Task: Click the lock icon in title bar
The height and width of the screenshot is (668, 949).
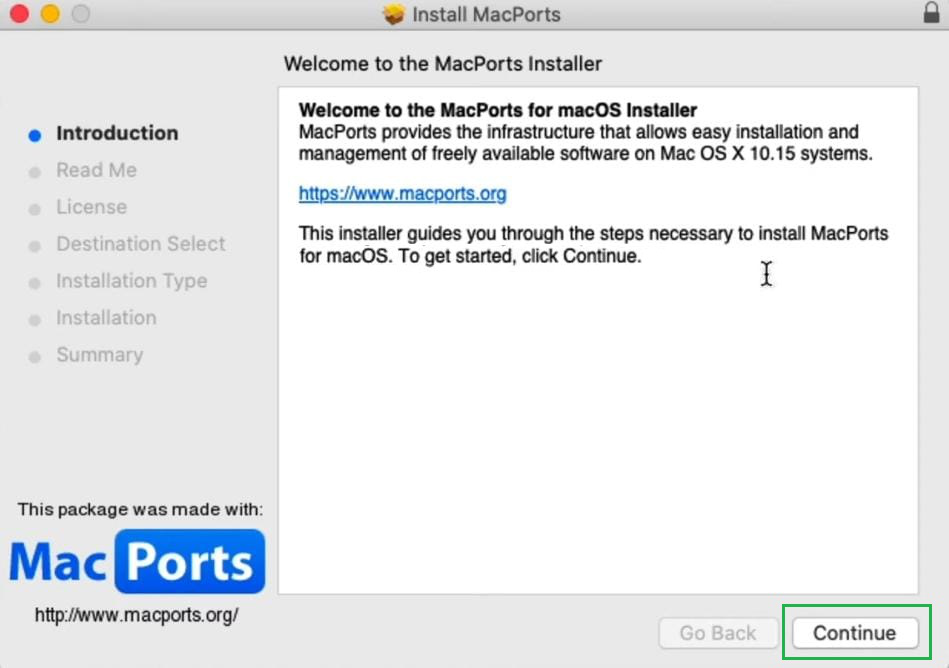Action: [931, 13]
